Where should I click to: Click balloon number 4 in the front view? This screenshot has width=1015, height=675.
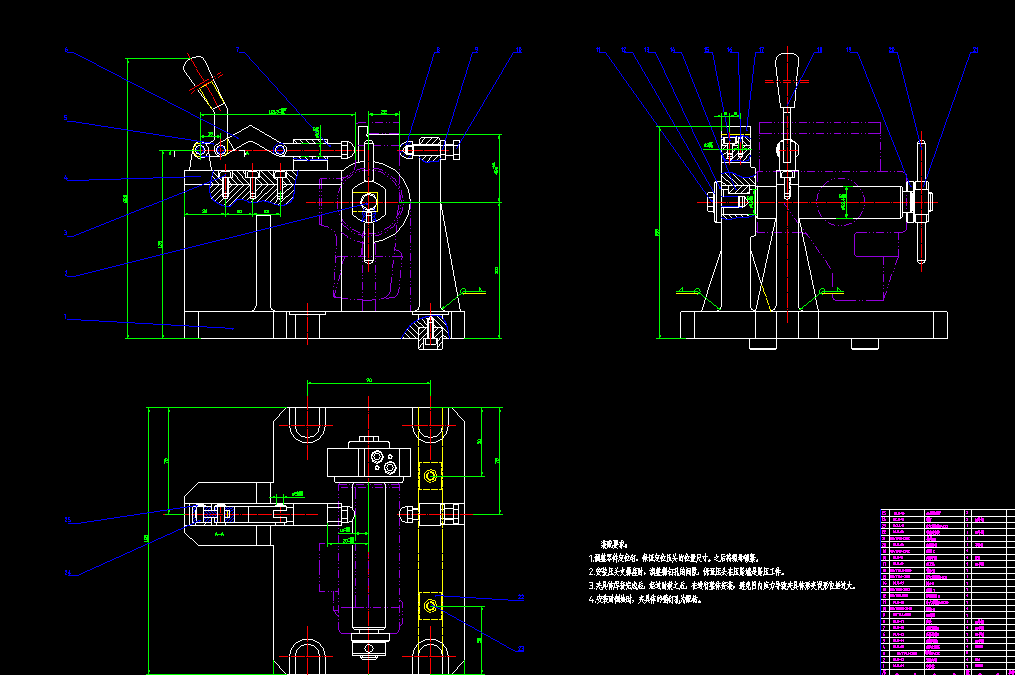65,178
